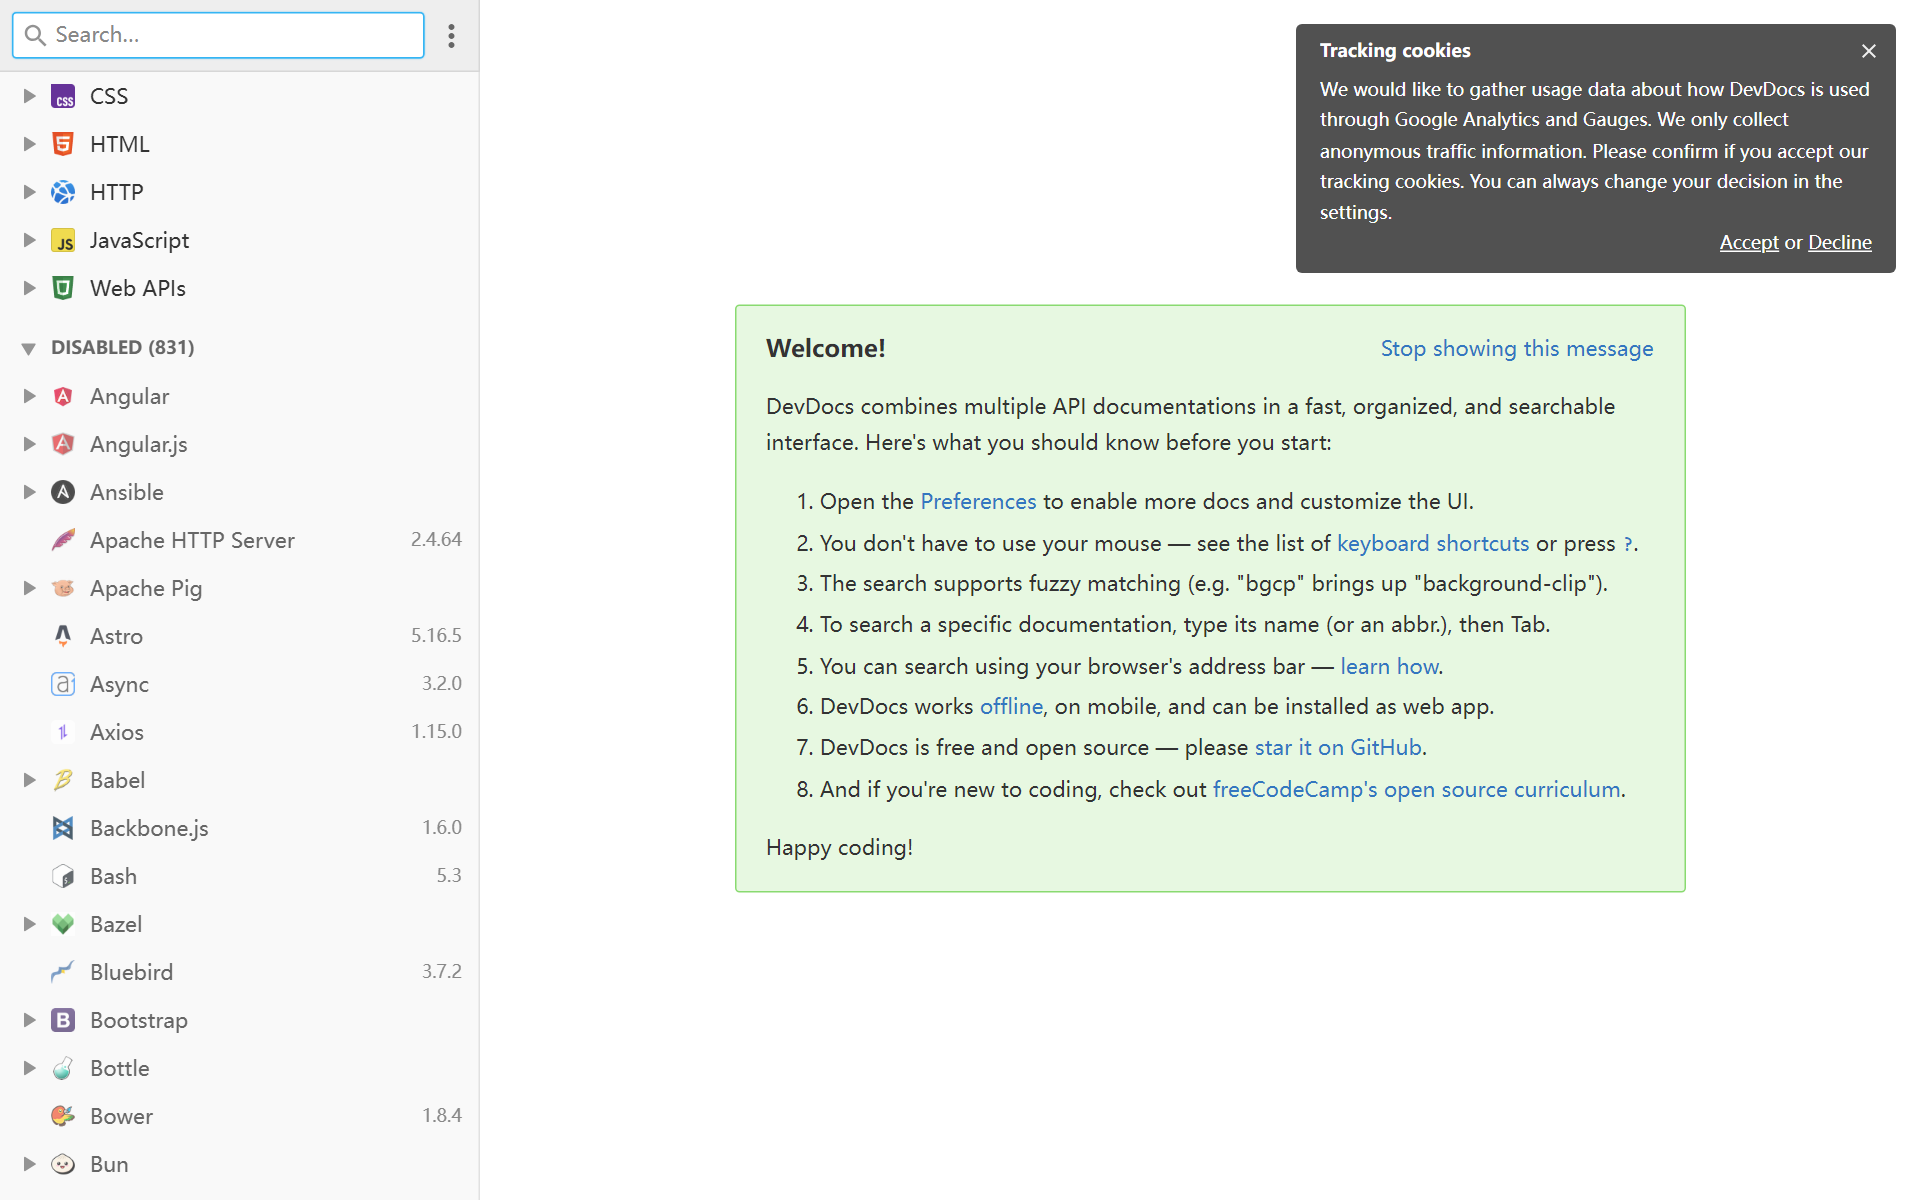1920x1200 pixels.
Task: Click the Async logo icon
Action: point(63,684)
